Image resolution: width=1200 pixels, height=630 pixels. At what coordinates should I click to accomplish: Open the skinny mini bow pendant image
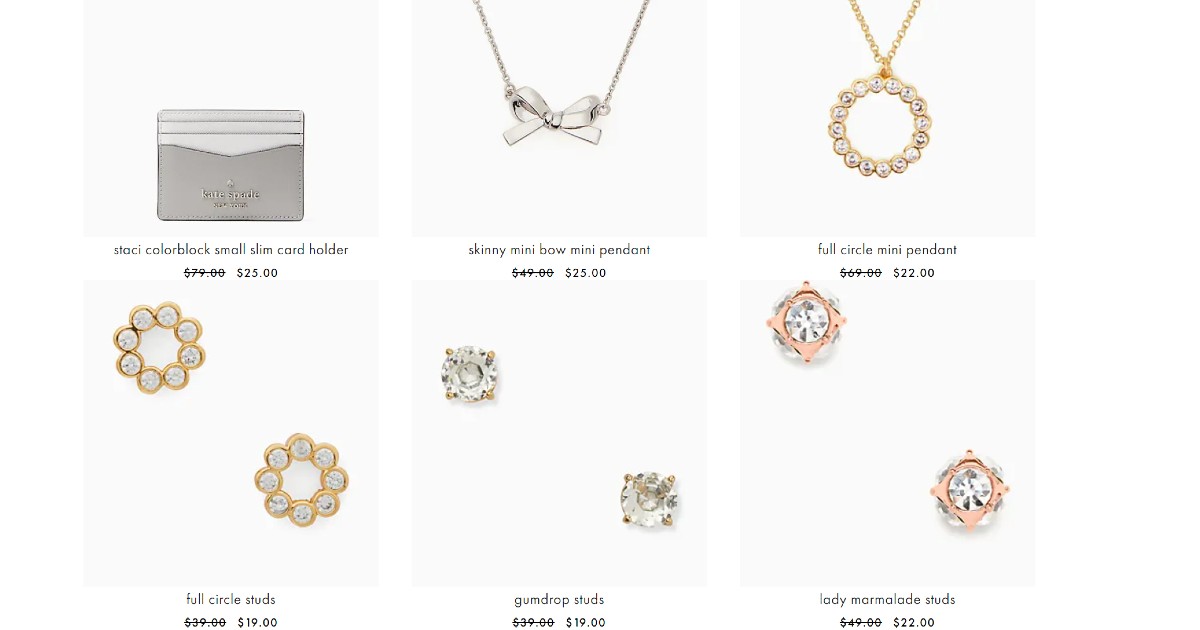click(559, 118)
